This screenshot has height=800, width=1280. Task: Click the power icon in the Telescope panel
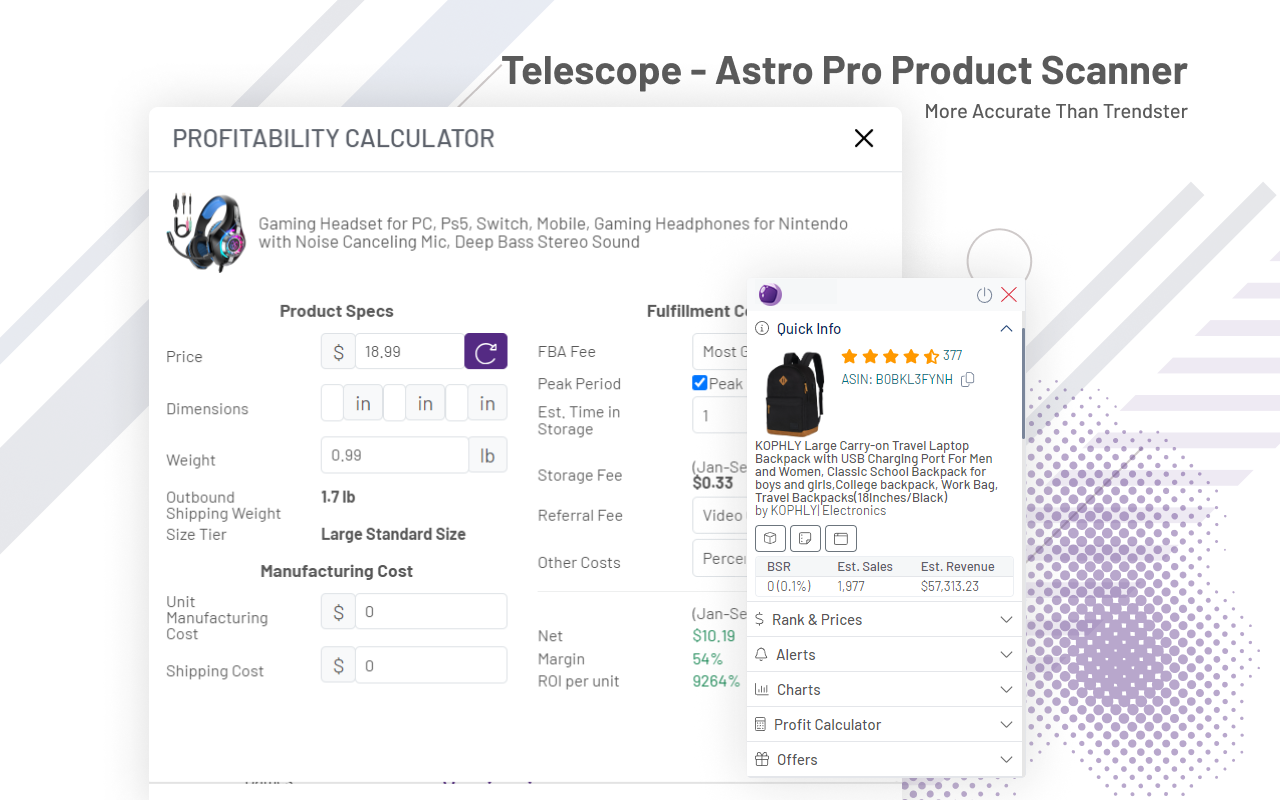pos(984,295)
